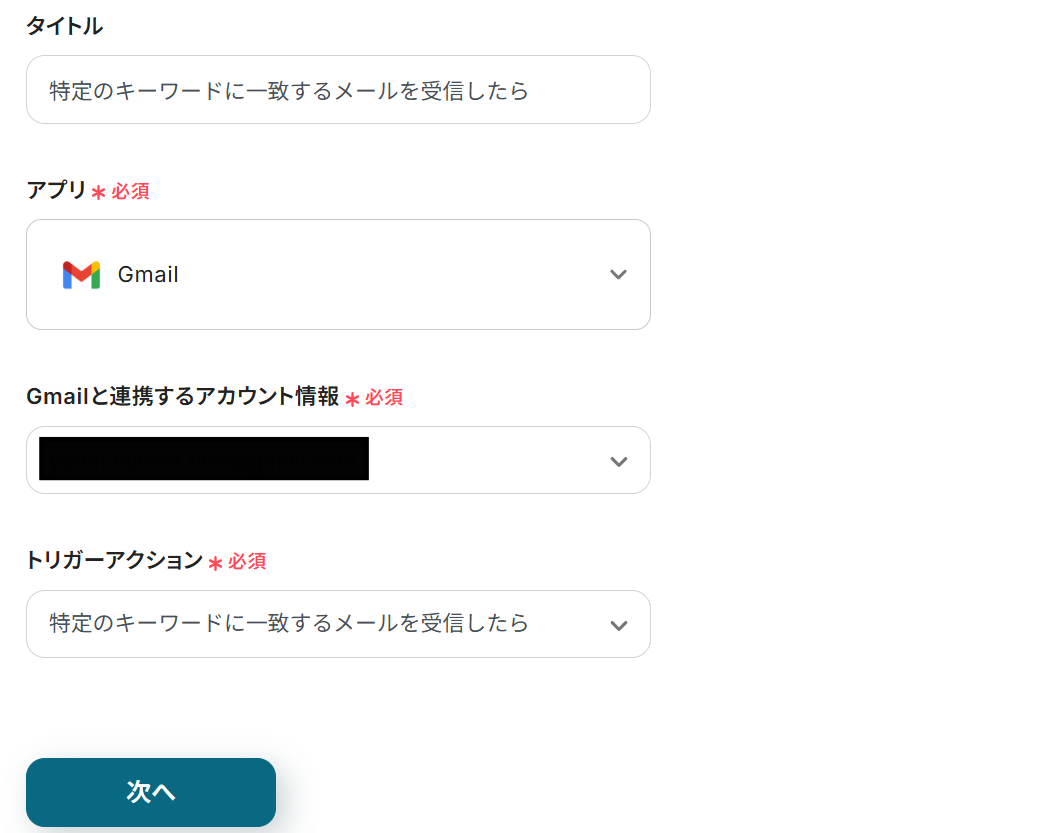This screenshot has height=833, width=1060.
Task: Open the アプリ dropdown showing Gmail
Action: pos(338,275)
